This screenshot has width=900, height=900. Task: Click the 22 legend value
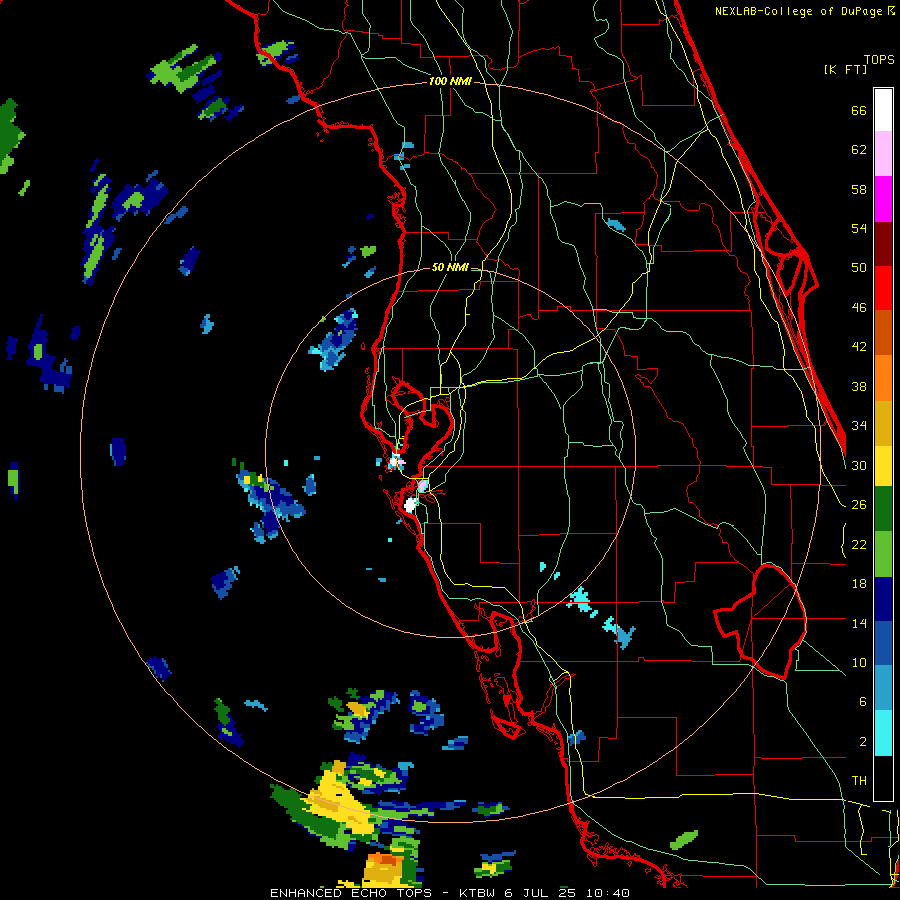click(x=859, y=544)
